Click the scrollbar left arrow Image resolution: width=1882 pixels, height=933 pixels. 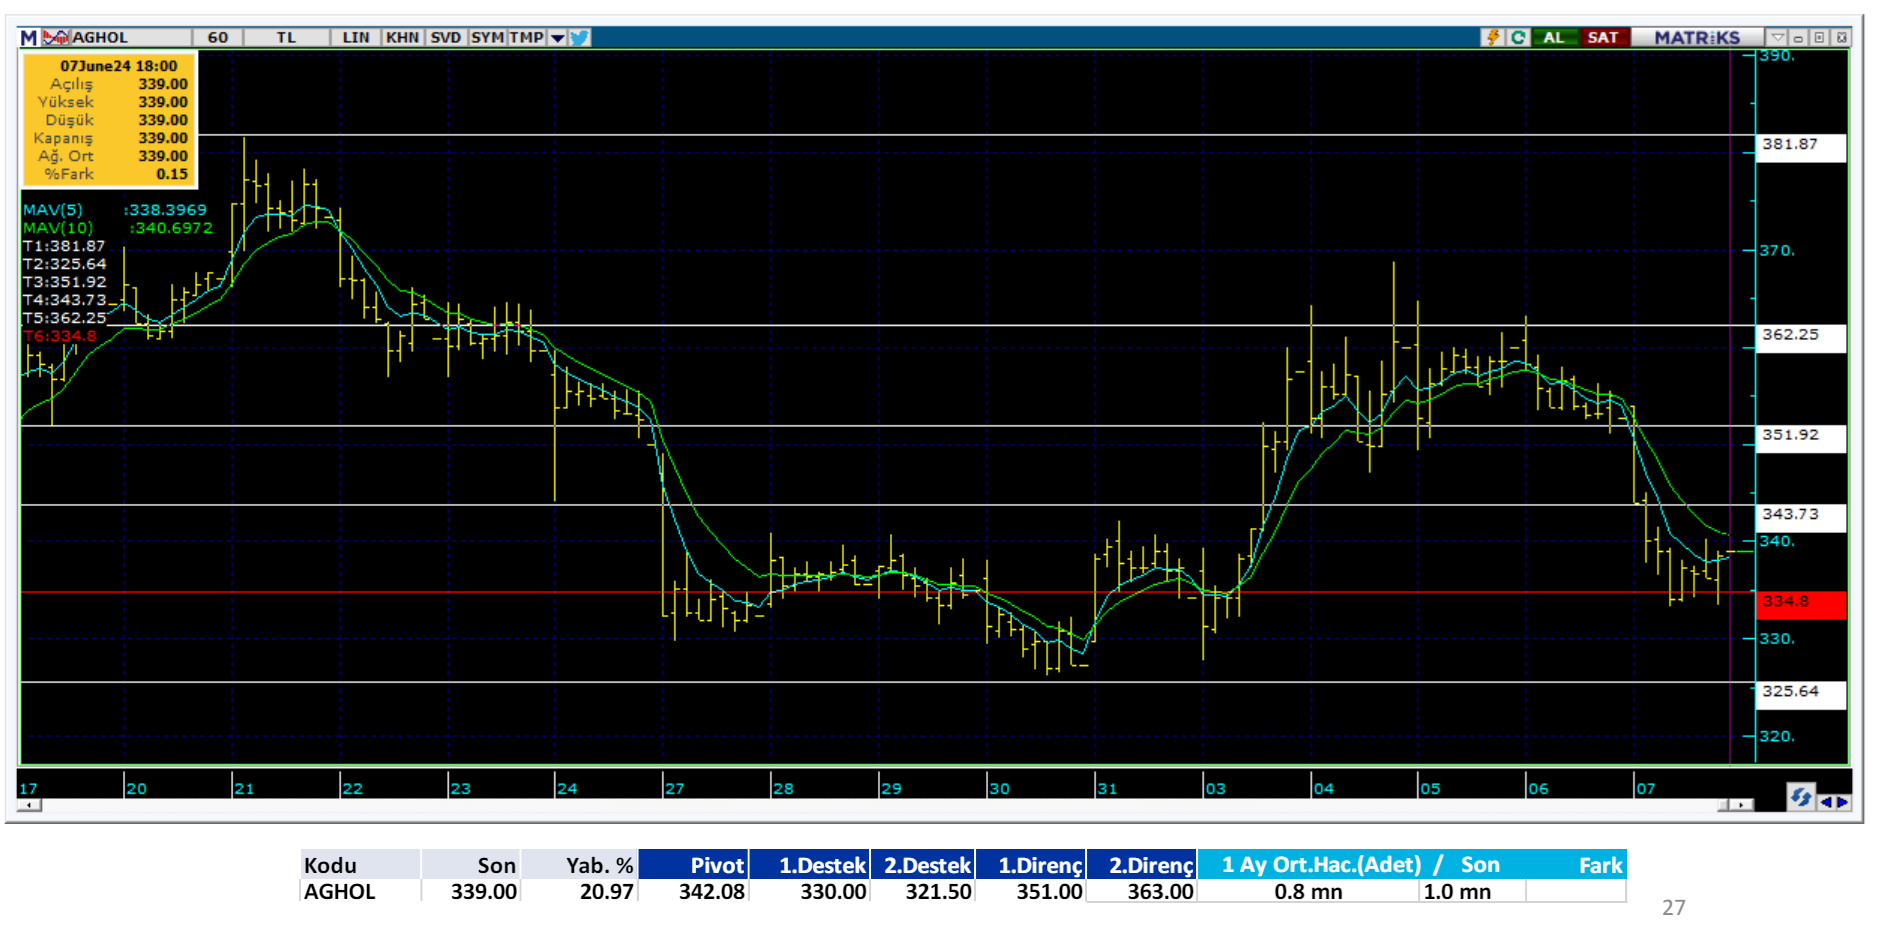(x=30, y=805)
